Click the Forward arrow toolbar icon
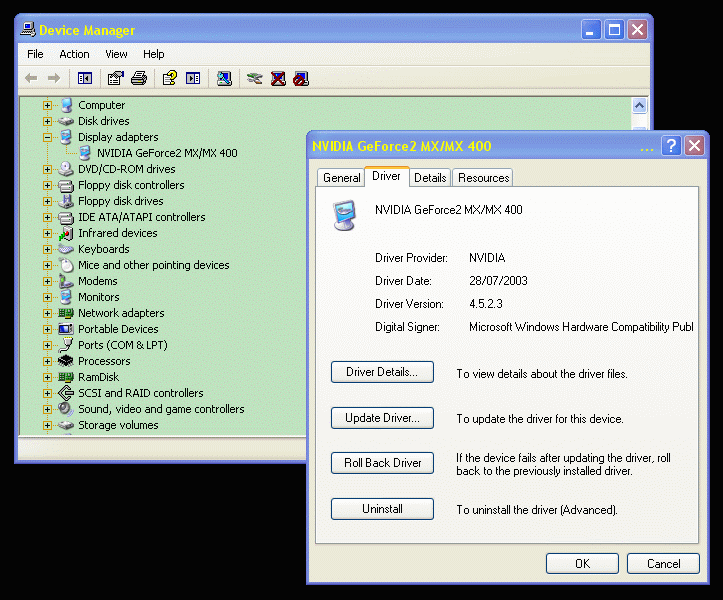 [54, 78]
